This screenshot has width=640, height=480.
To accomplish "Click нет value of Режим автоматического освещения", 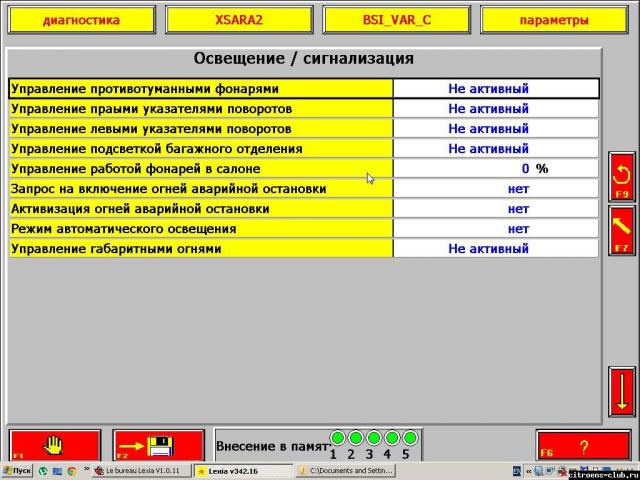I will point(518,229).
